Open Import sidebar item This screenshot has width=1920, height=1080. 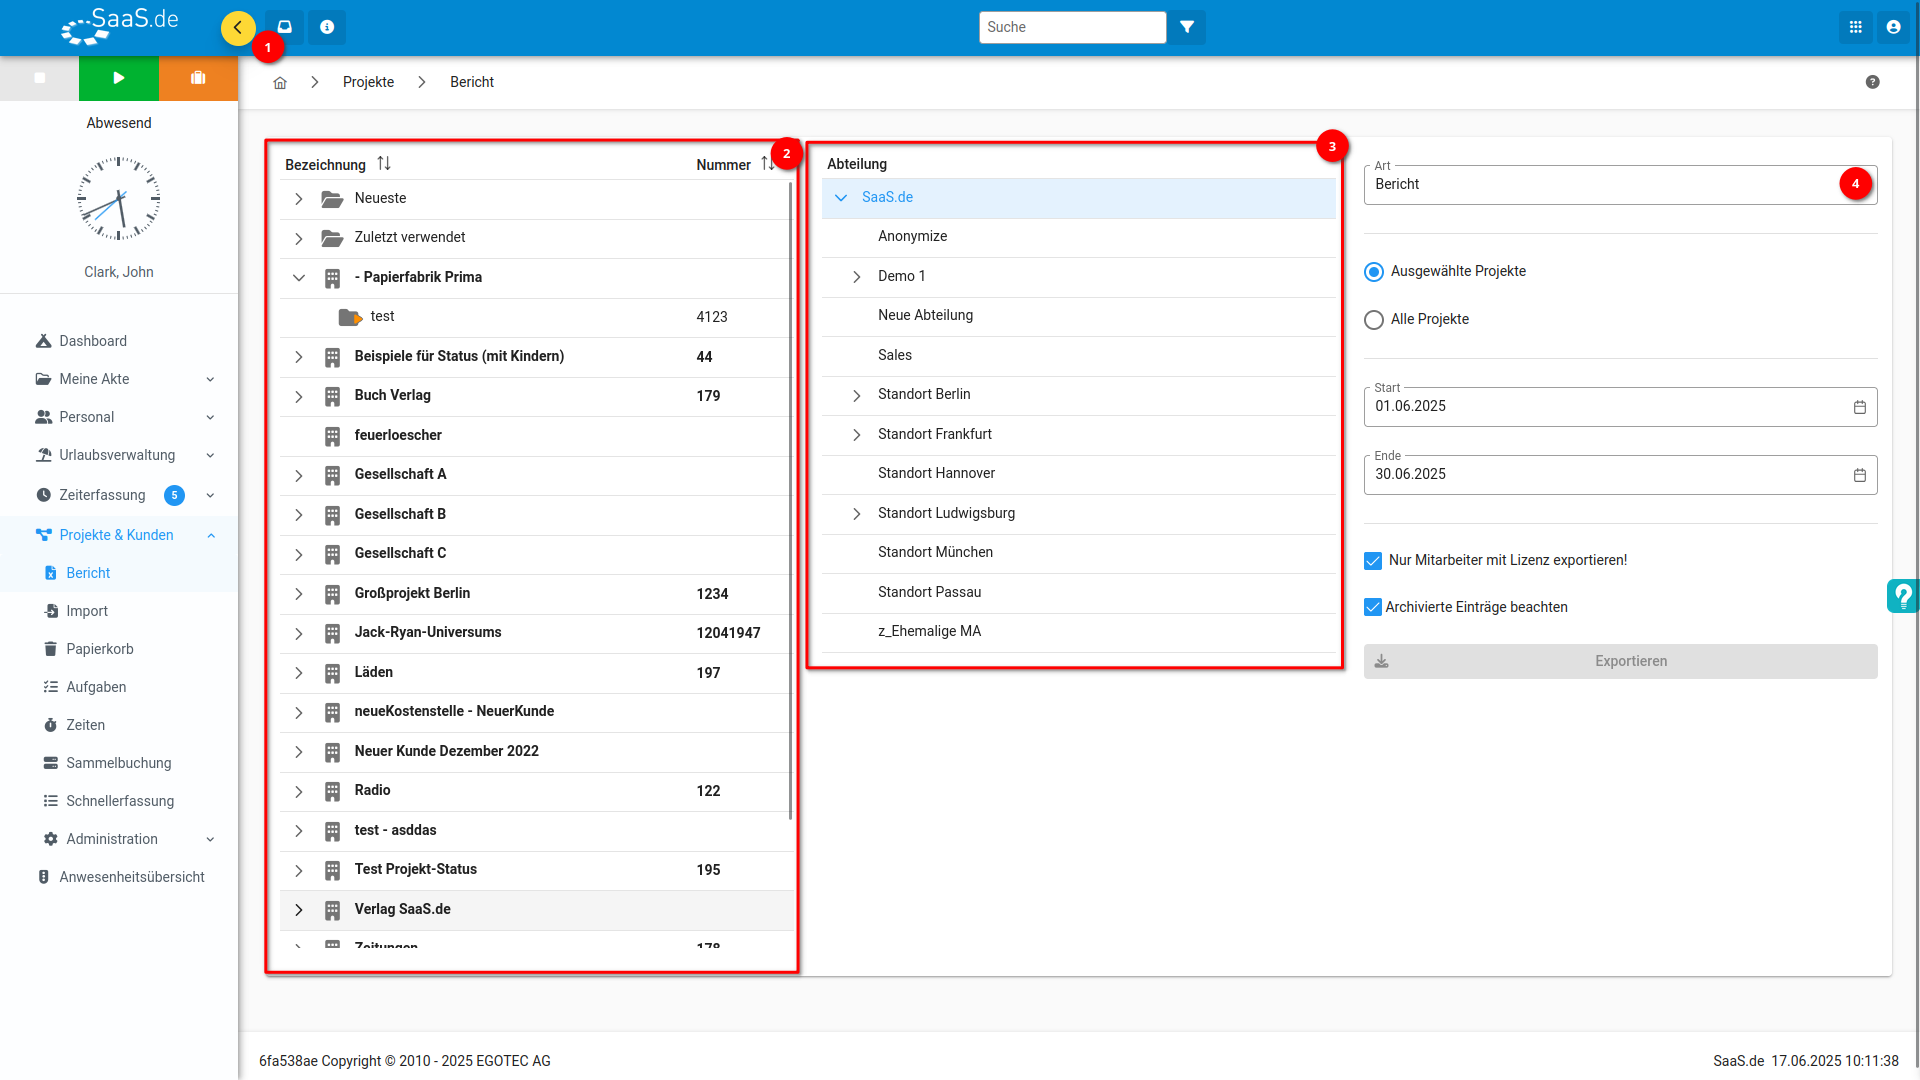pyautogui.click(x=87, y=611)
